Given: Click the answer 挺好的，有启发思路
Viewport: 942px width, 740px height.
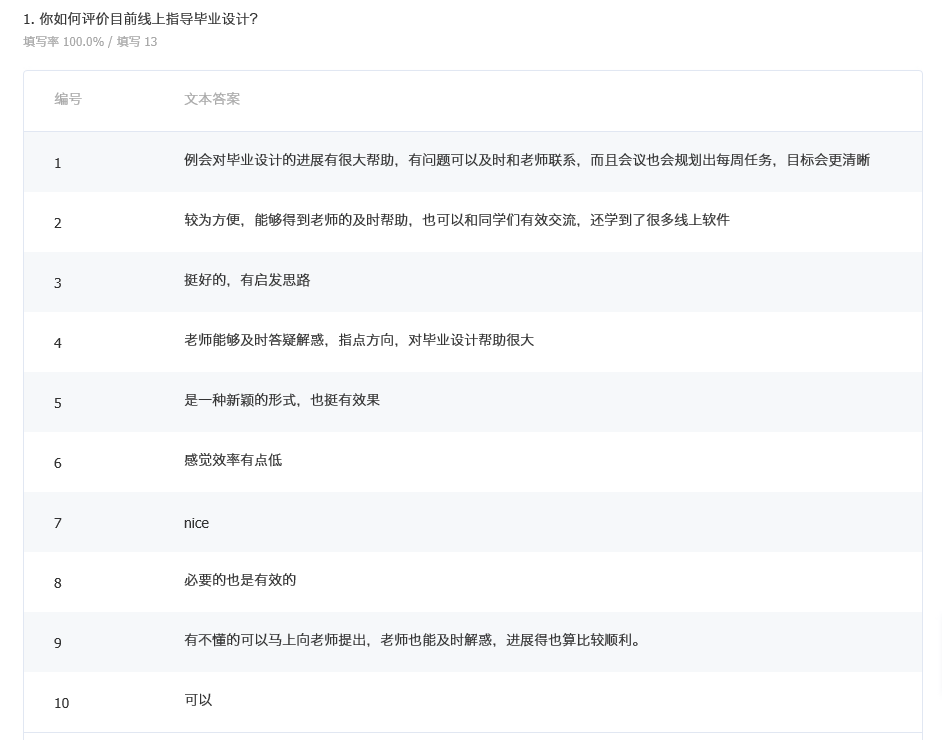Looking at the screenshot, I should click(247, 280).
